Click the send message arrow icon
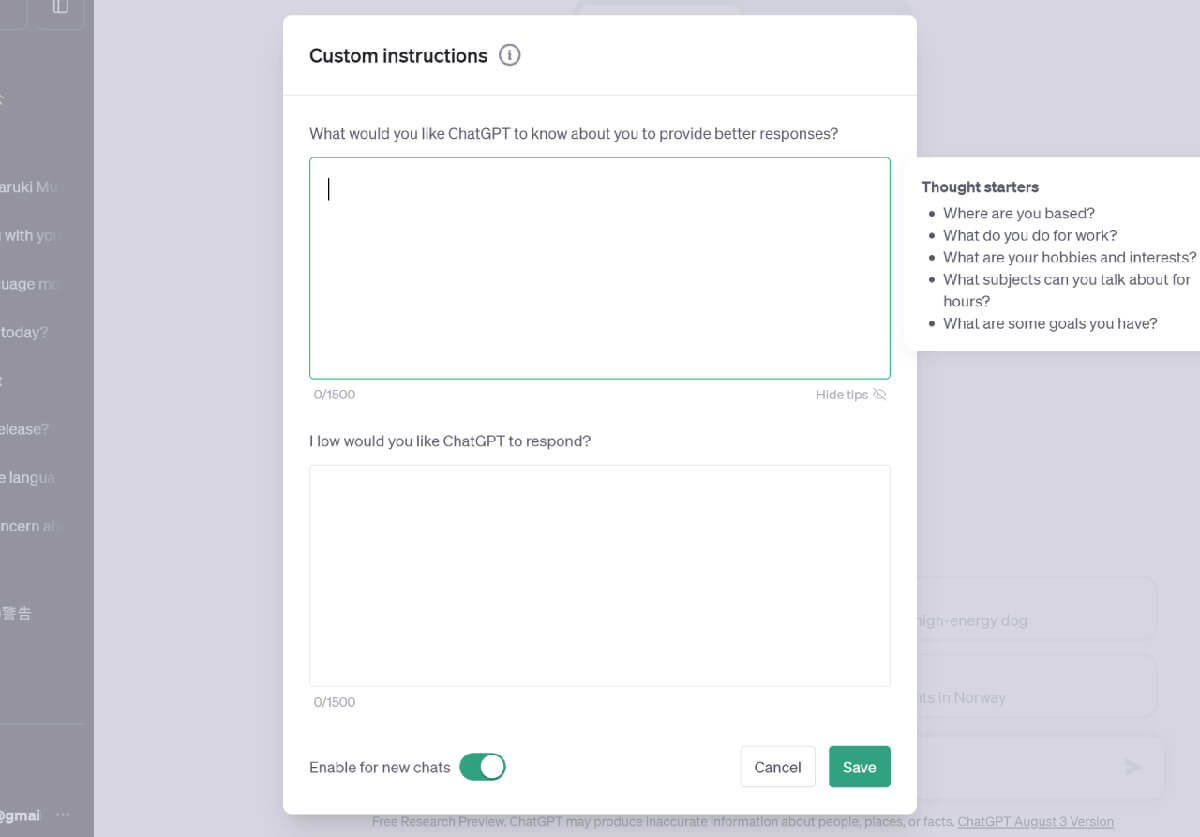 pos(1133,767)
